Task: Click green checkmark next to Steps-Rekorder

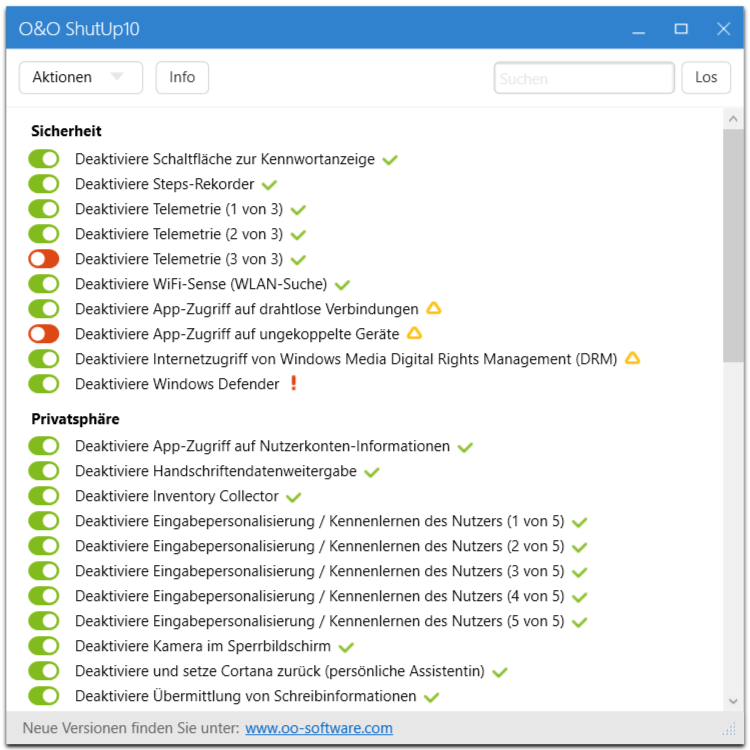Action: (x=269, y=185)
